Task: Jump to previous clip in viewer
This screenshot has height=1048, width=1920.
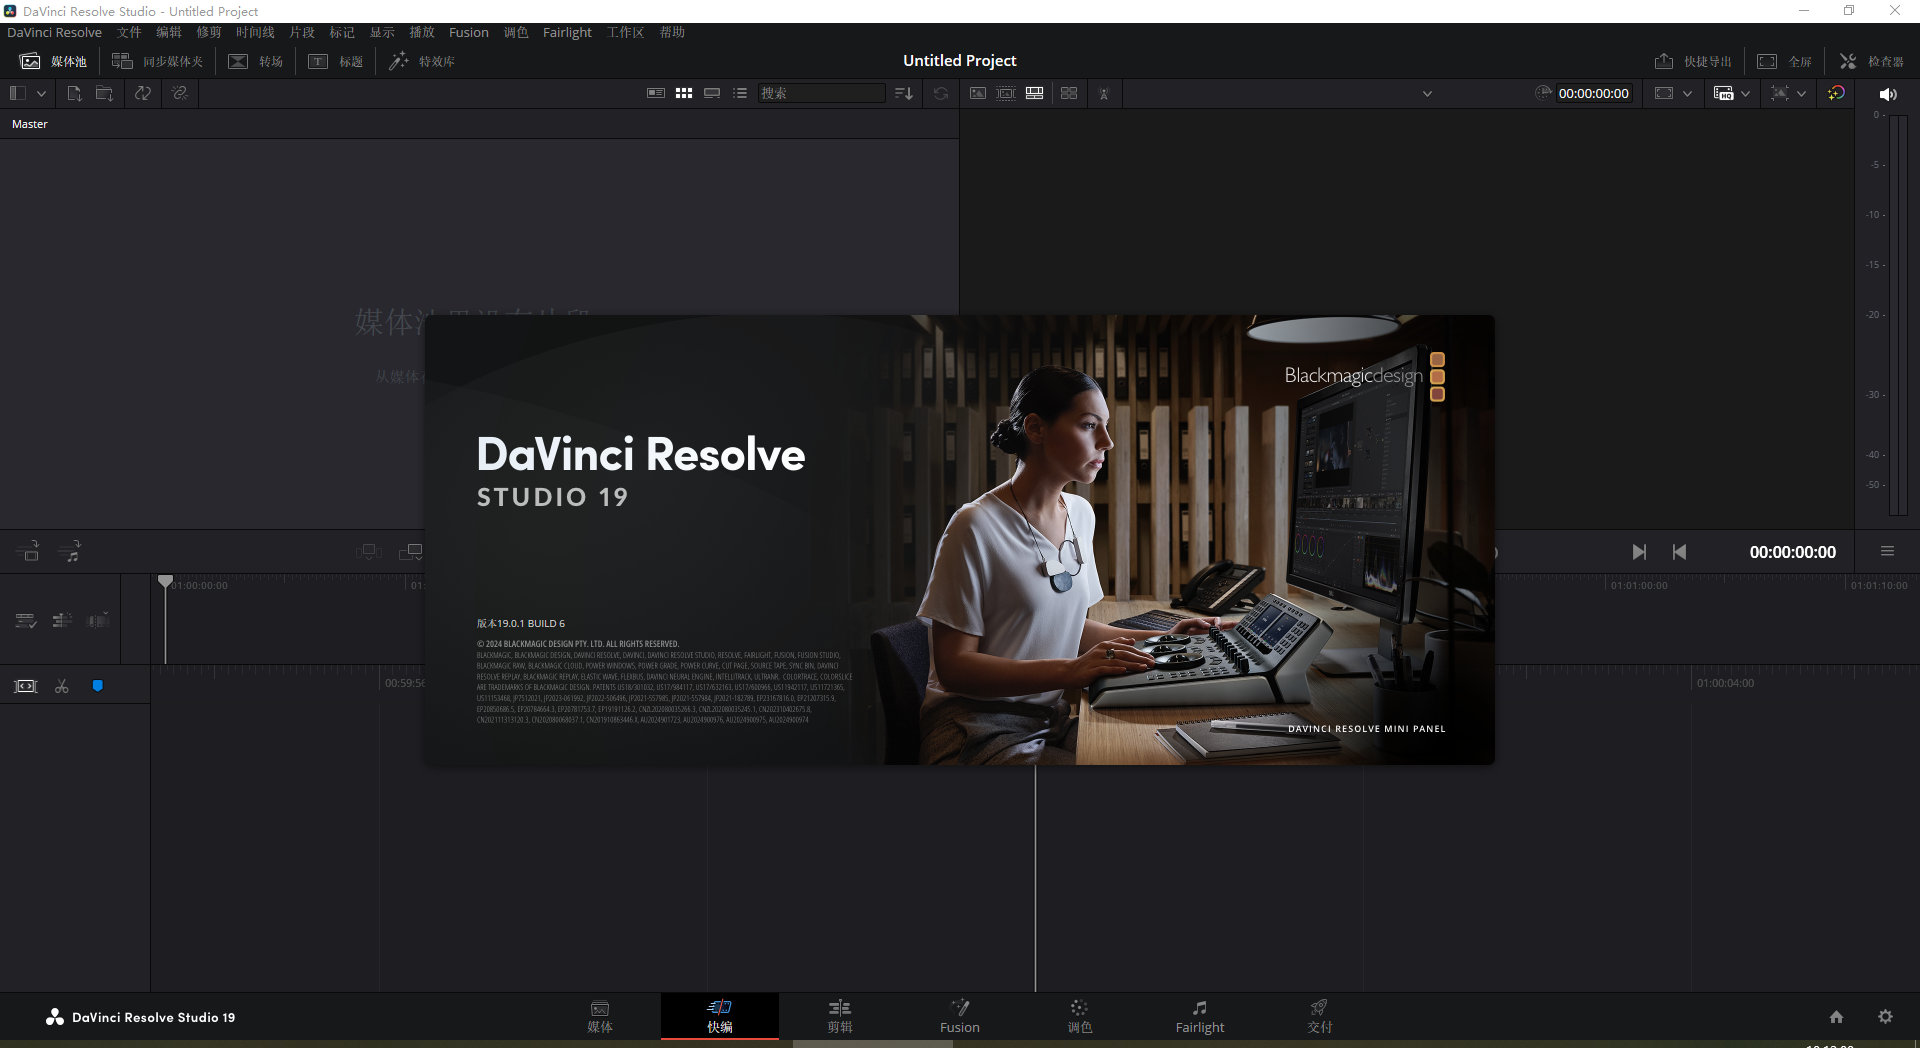Action: click(1679, 552)
